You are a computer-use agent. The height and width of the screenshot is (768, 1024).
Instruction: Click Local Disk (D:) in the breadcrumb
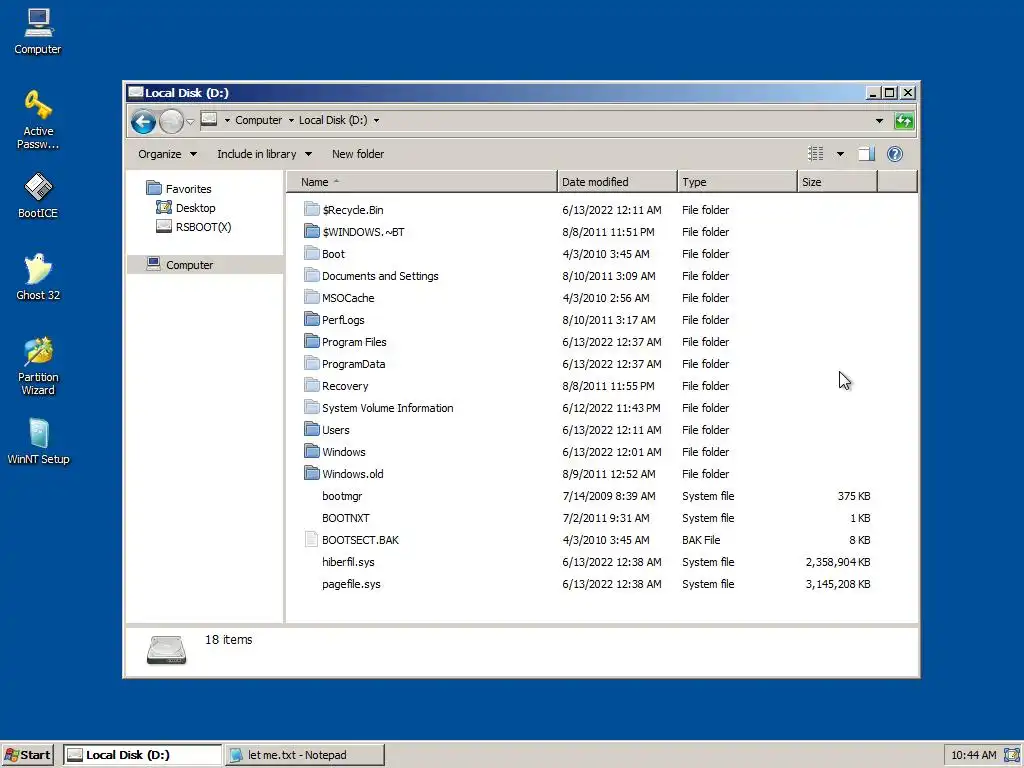click(x=333, y=120)
